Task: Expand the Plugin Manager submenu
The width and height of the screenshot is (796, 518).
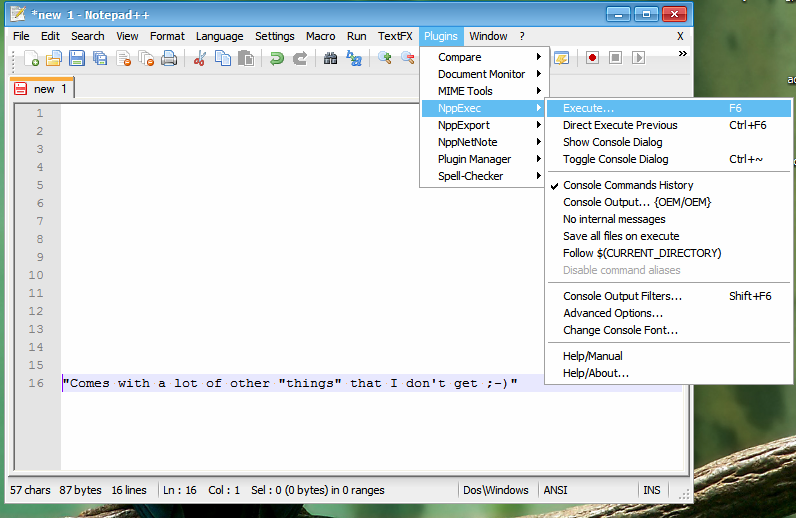Action: 483,159
